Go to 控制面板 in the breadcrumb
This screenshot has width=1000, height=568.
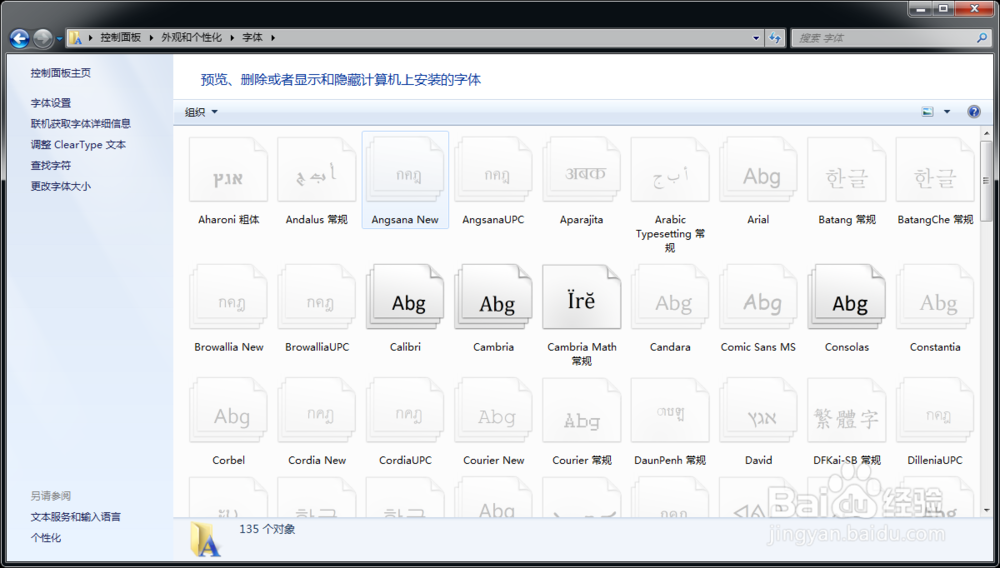(x=121, y=38)
